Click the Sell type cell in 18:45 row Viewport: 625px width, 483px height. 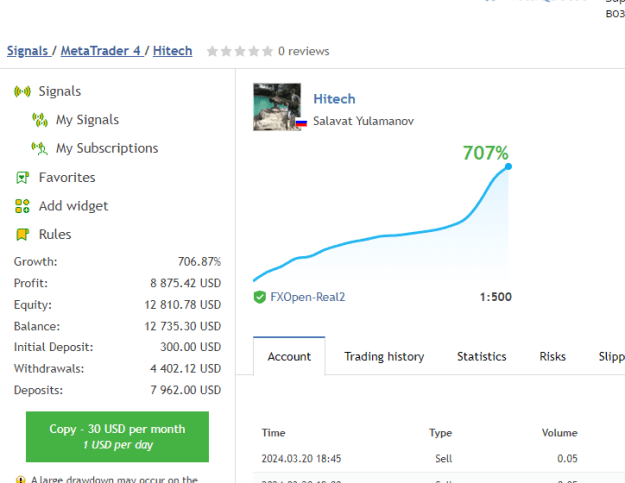click(444, 459)
